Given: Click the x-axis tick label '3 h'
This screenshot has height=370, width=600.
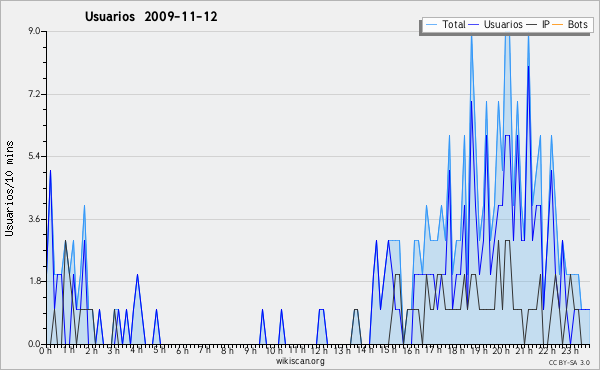Looking at the screenshot, I should (x=114, y=351).
